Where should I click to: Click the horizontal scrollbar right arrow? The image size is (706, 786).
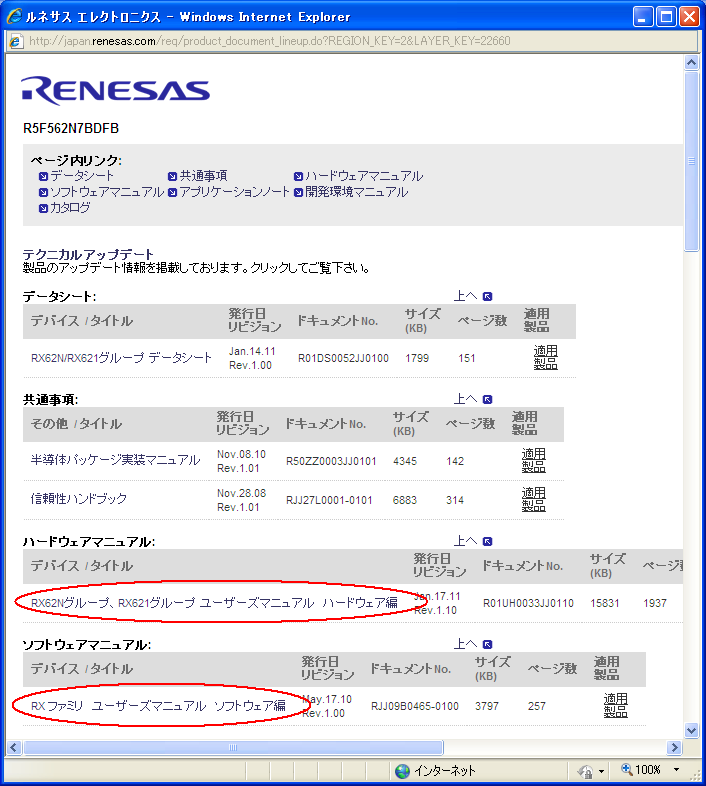675,747
